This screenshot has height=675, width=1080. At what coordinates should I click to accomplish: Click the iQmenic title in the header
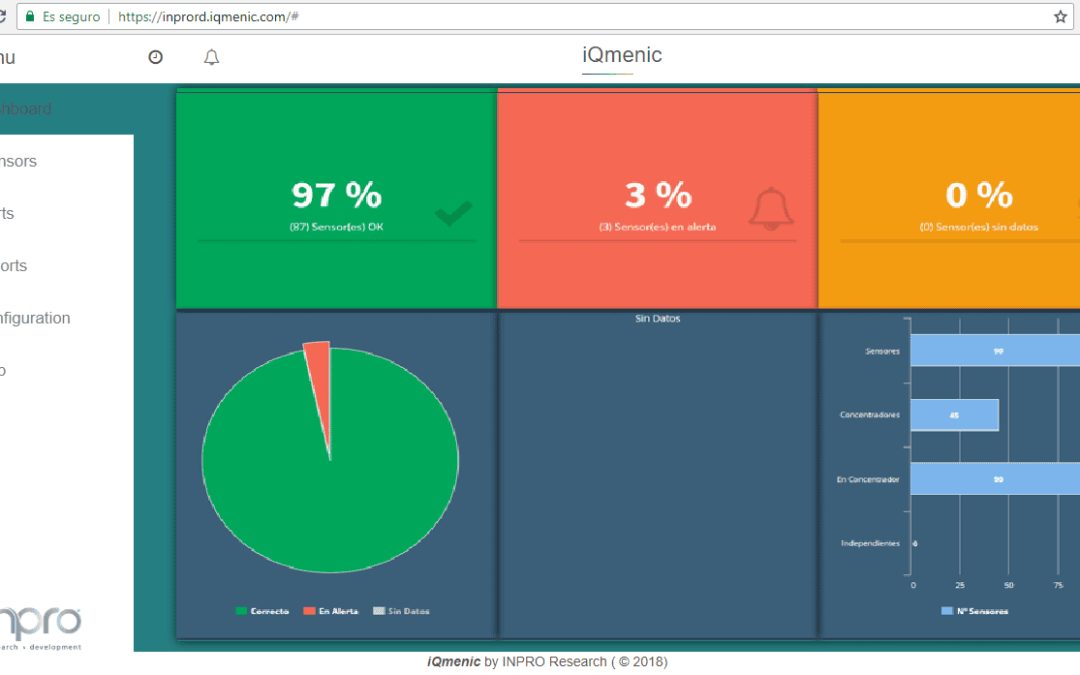pos(622,55)
